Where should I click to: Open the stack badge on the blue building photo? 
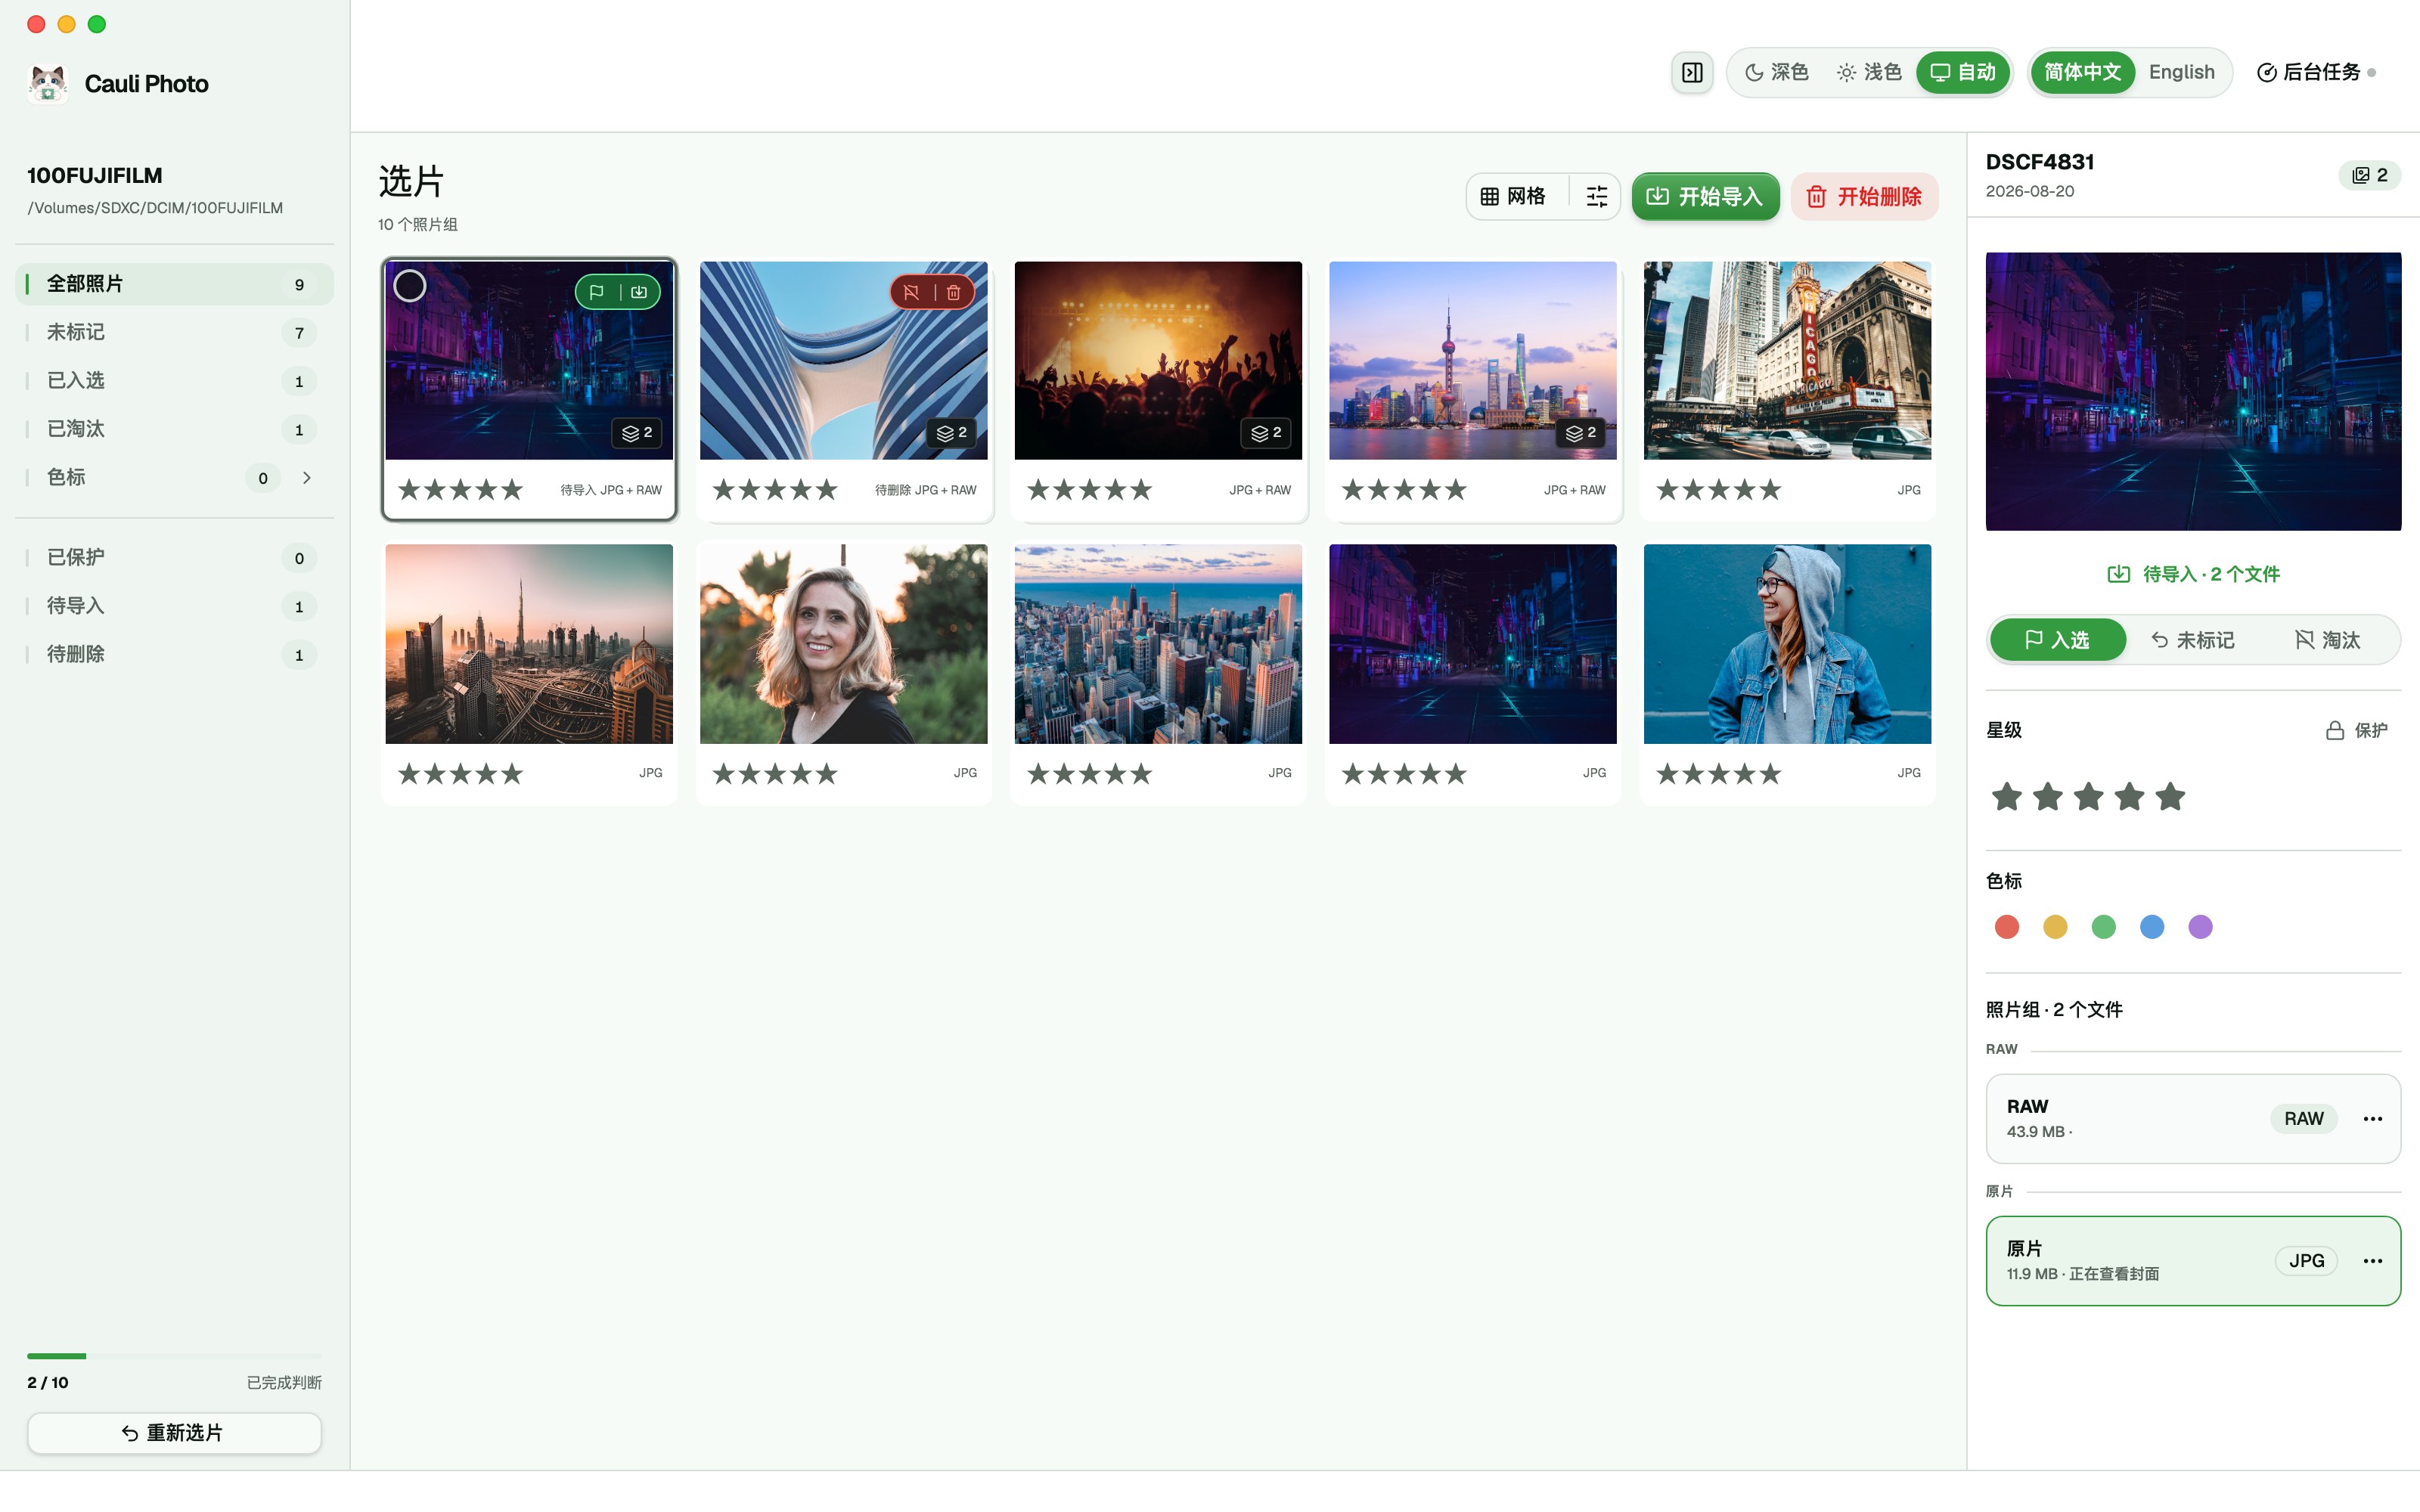coord(951,433)
